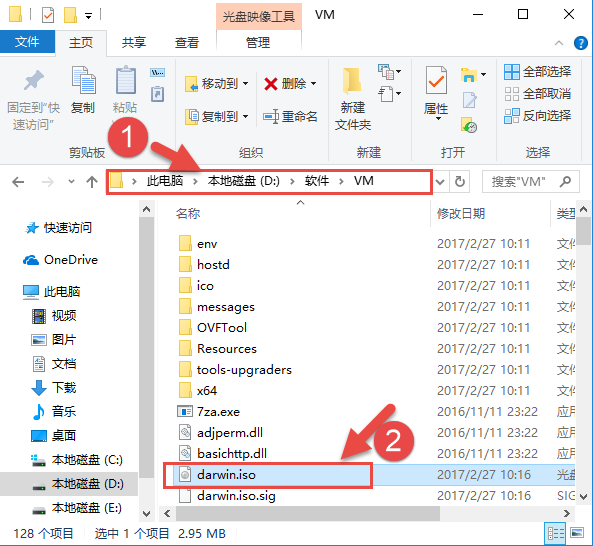Switch to large icons view in status bar

(577, 533)
